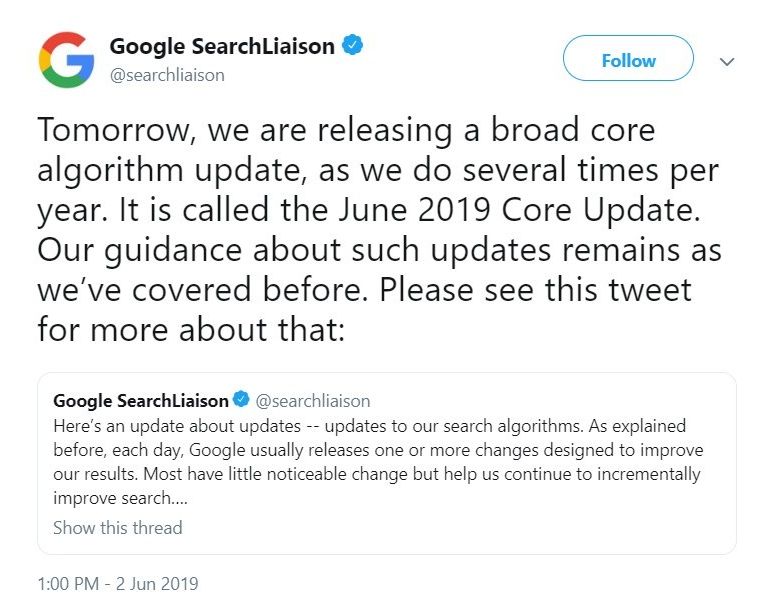Select "Show this thread" in the quoted tweet
This screenshot has width=766, height=604.
(118, 527)
